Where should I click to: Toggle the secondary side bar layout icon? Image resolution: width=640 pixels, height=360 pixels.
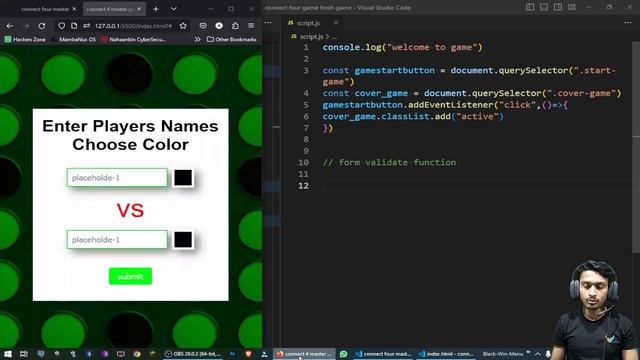click(x=558, y=7)
